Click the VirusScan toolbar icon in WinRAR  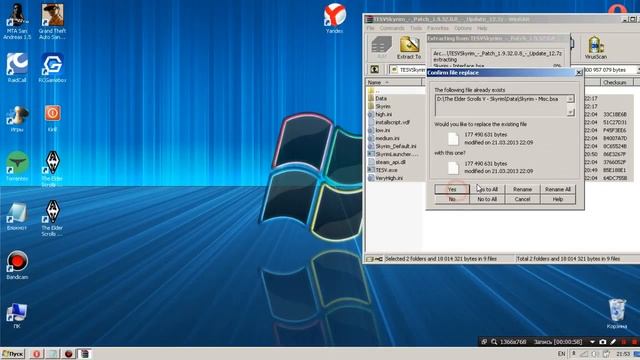(596, 48)
